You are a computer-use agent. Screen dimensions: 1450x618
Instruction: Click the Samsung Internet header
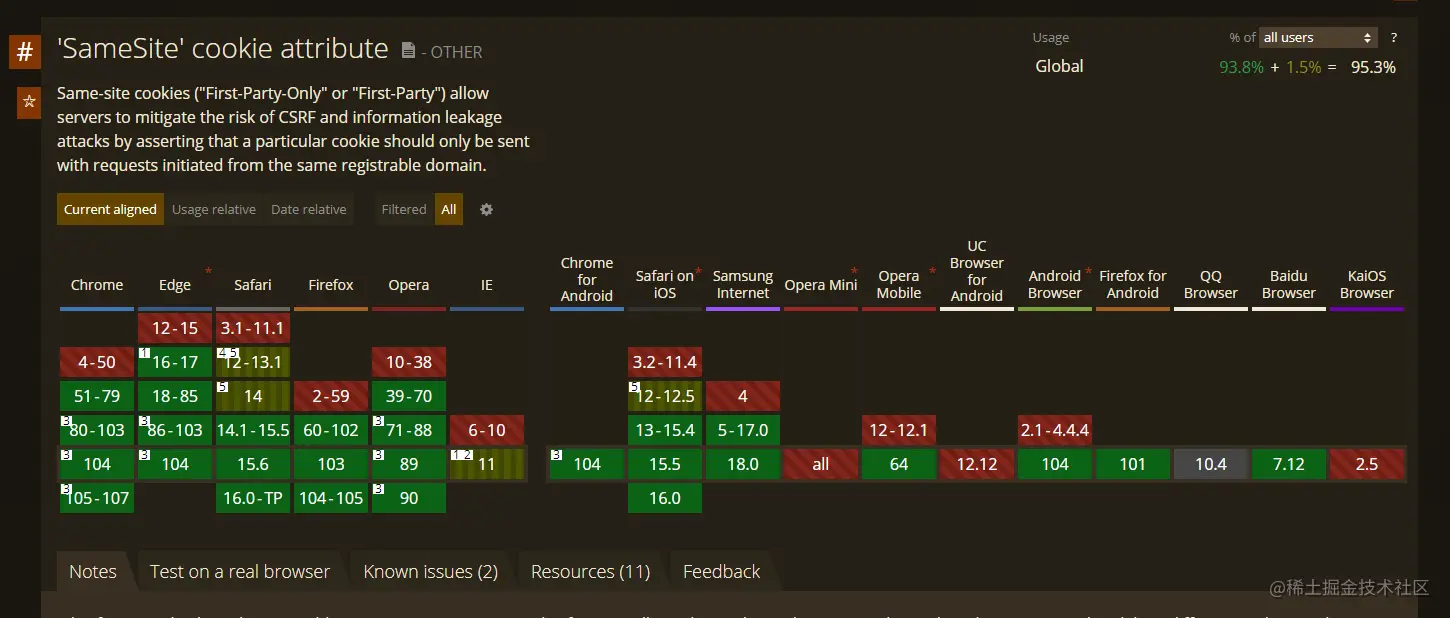(x=743, y=284)
